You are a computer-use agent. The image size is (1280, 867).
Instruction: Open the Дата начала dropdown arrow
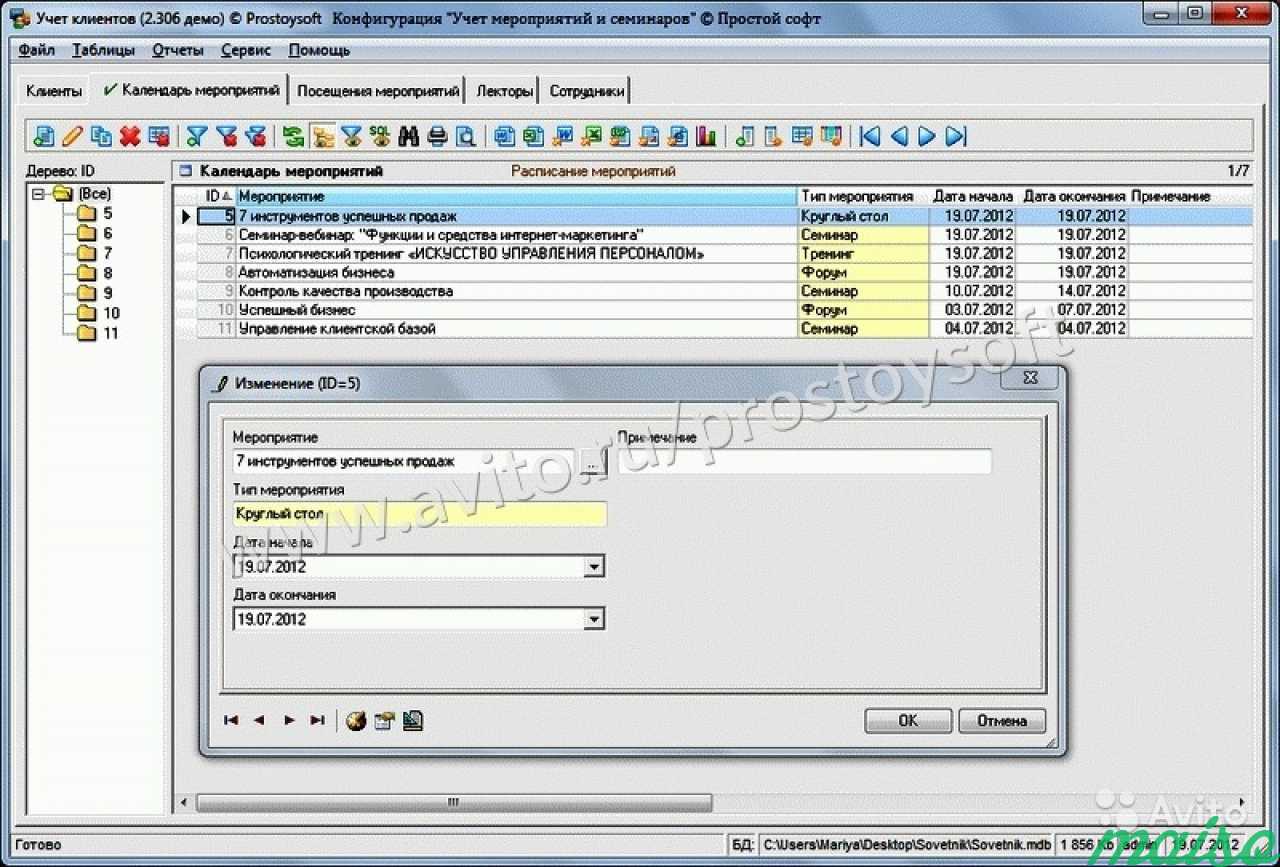(x=594, y=567)
